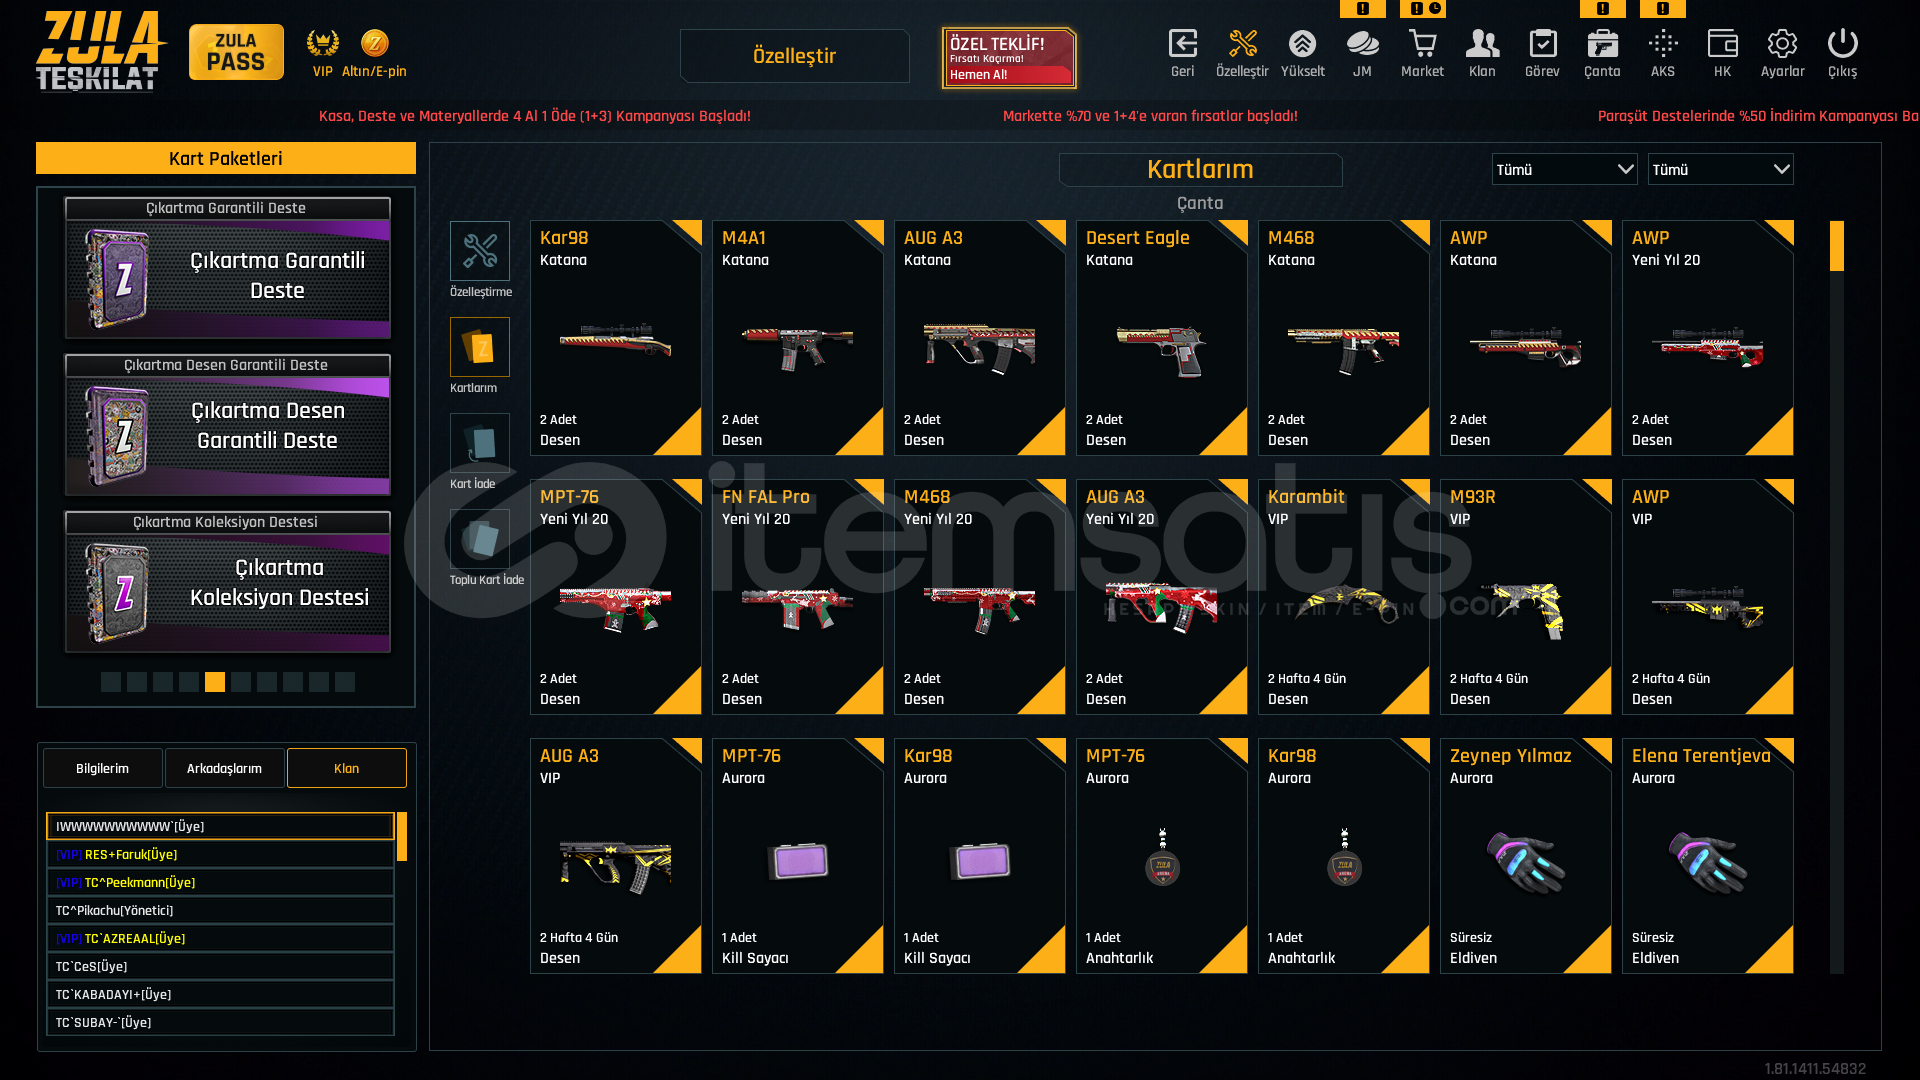
Task: Open the Toplu Kart İade icon
Action: point(480,538)
